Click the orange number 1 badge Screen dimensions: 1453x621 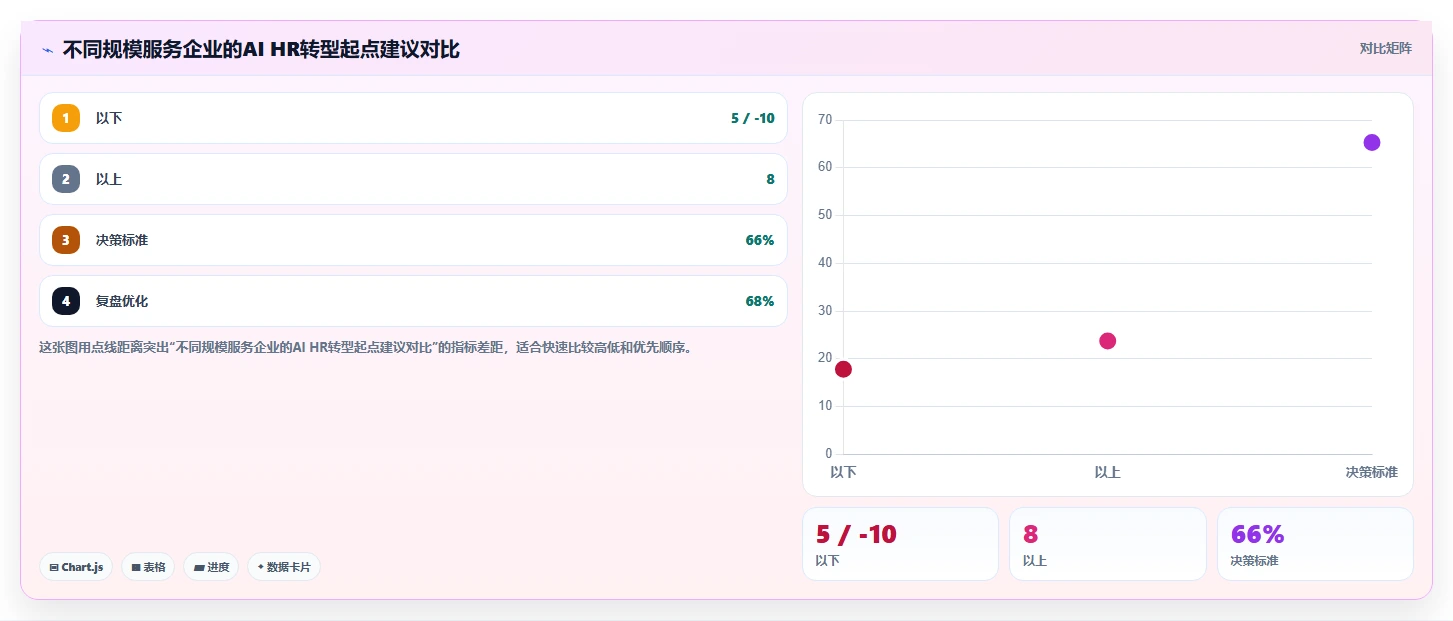(x=66, y=118)
